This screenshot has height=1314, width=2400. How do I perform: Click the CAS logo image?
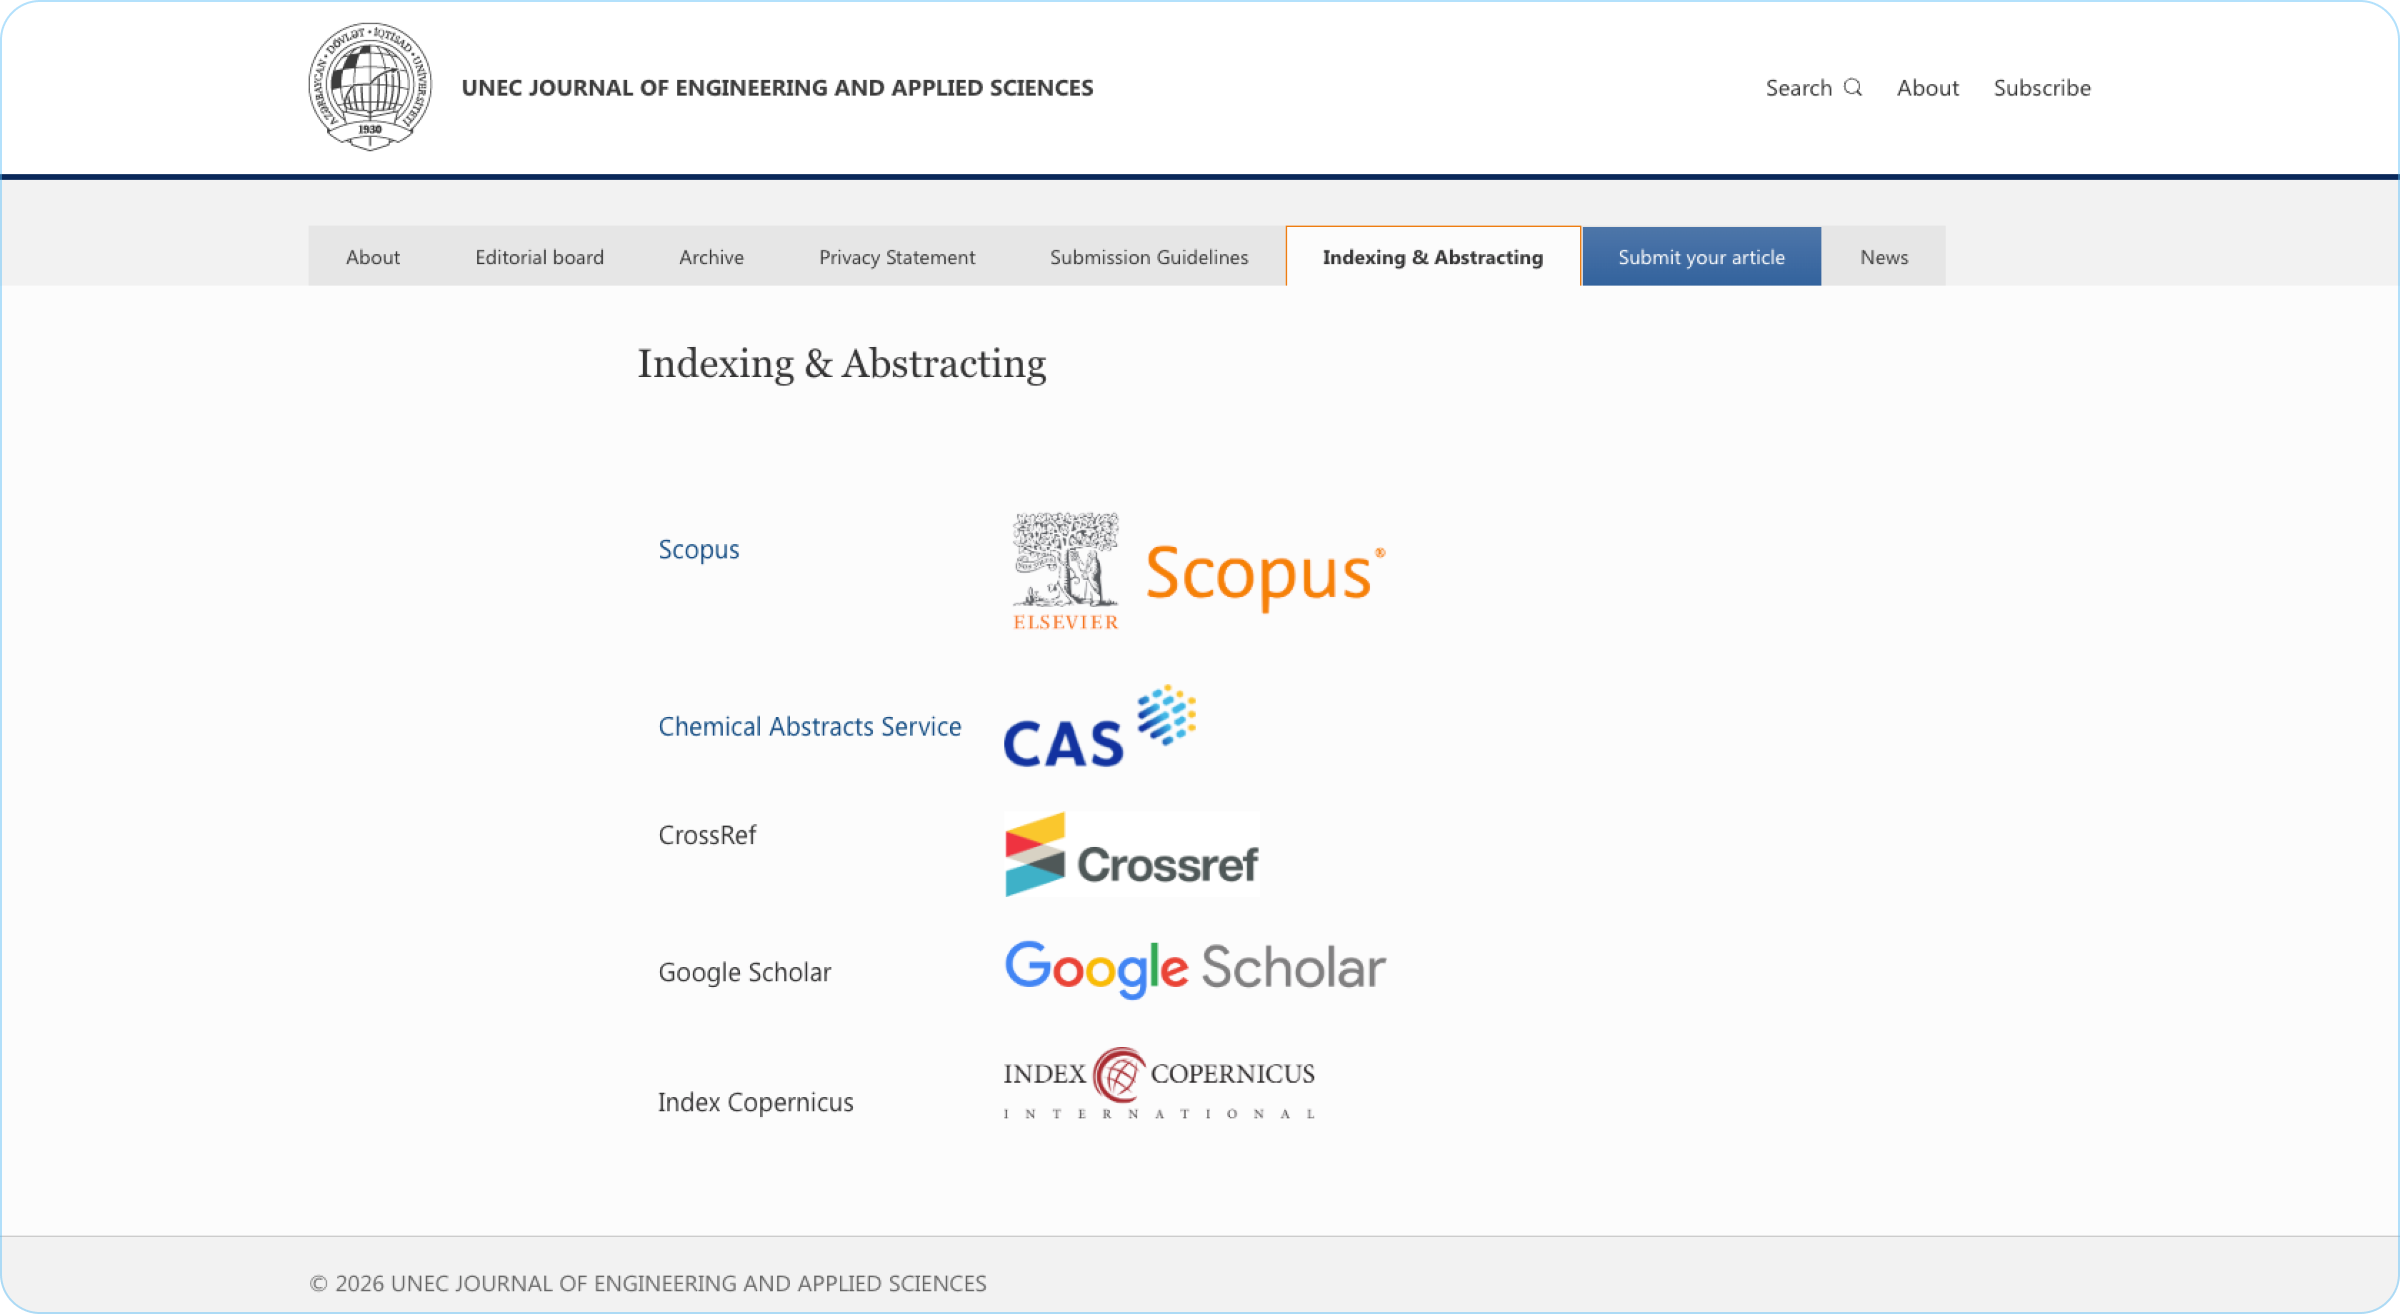tap(1099, 727)
